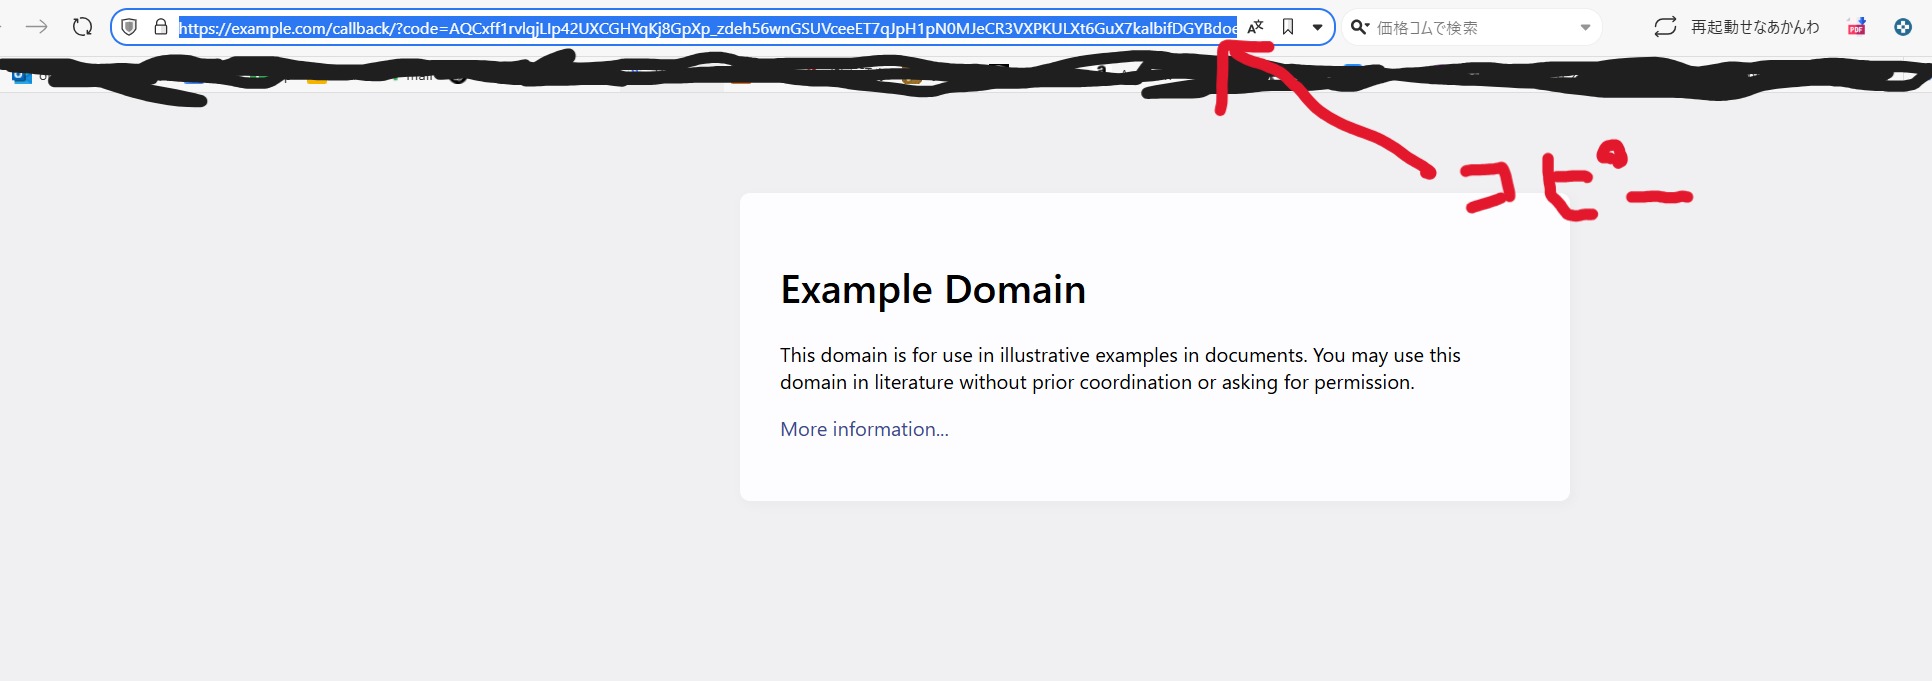Screen dimensions: 1932x681
Task: Reload the current page
Action: 82,27
